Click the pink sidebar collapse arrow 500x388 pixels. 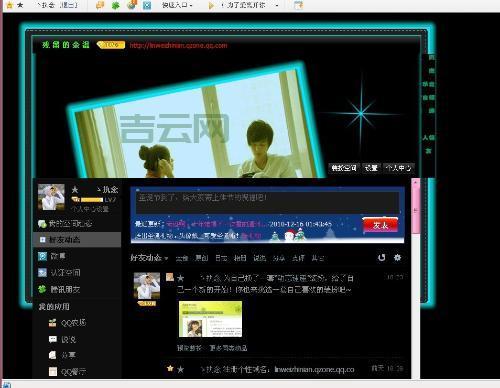click(x=415, y=210)
